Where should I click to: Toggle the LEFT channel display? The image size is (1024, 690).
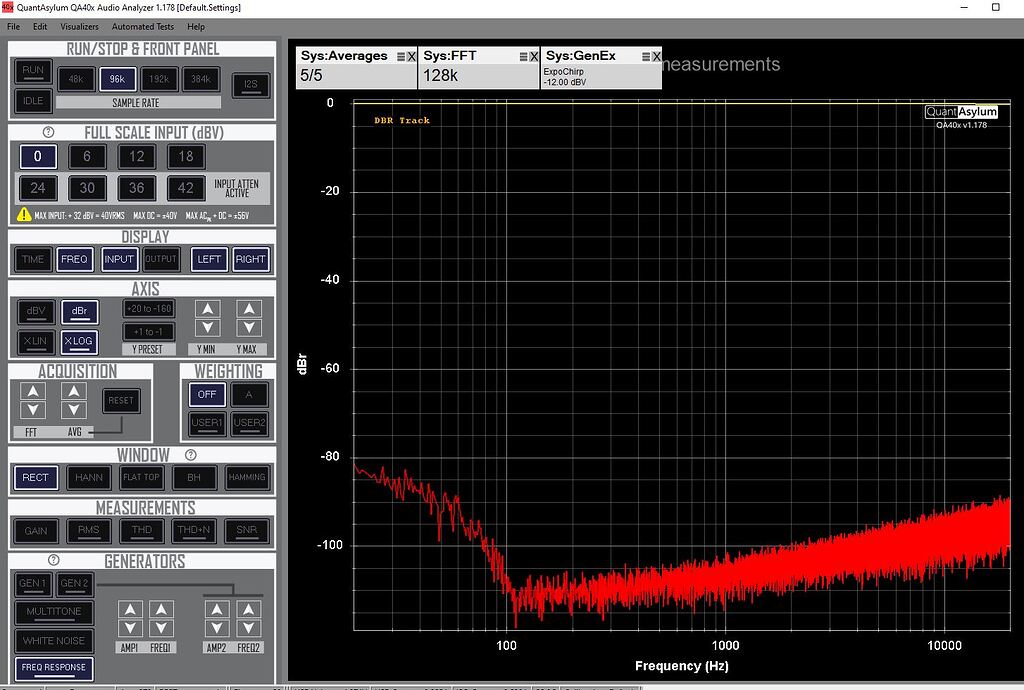click(x=209, y=259)
